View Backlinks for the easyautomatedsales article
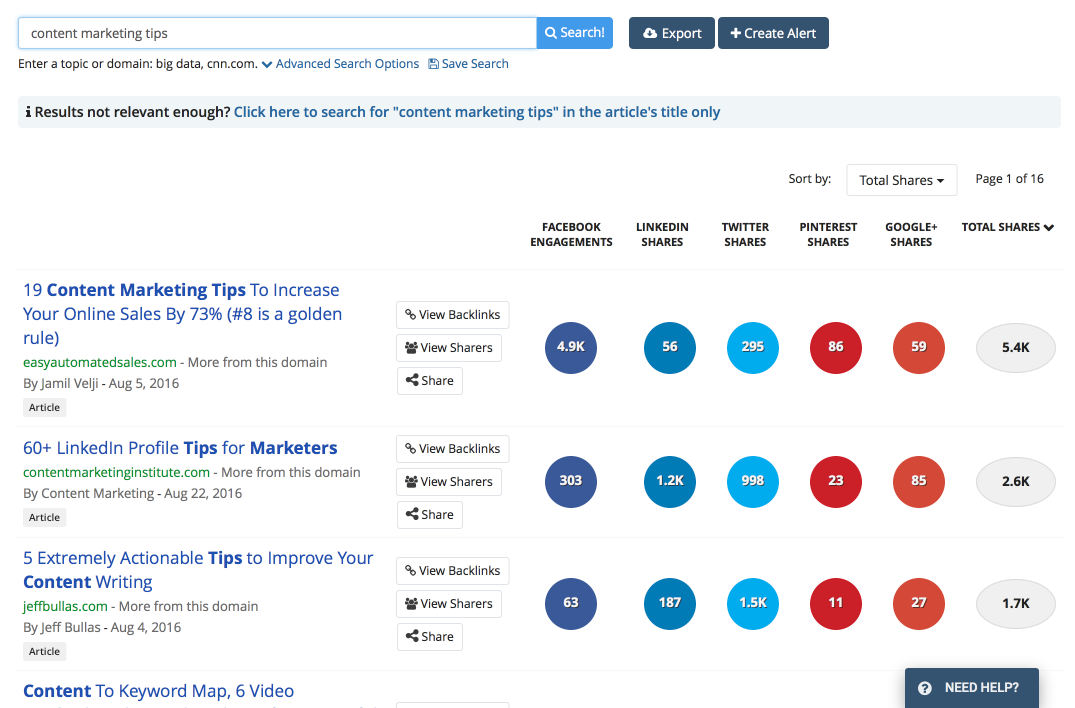The height and width of the screenshot is (708, 1075). 452,315
